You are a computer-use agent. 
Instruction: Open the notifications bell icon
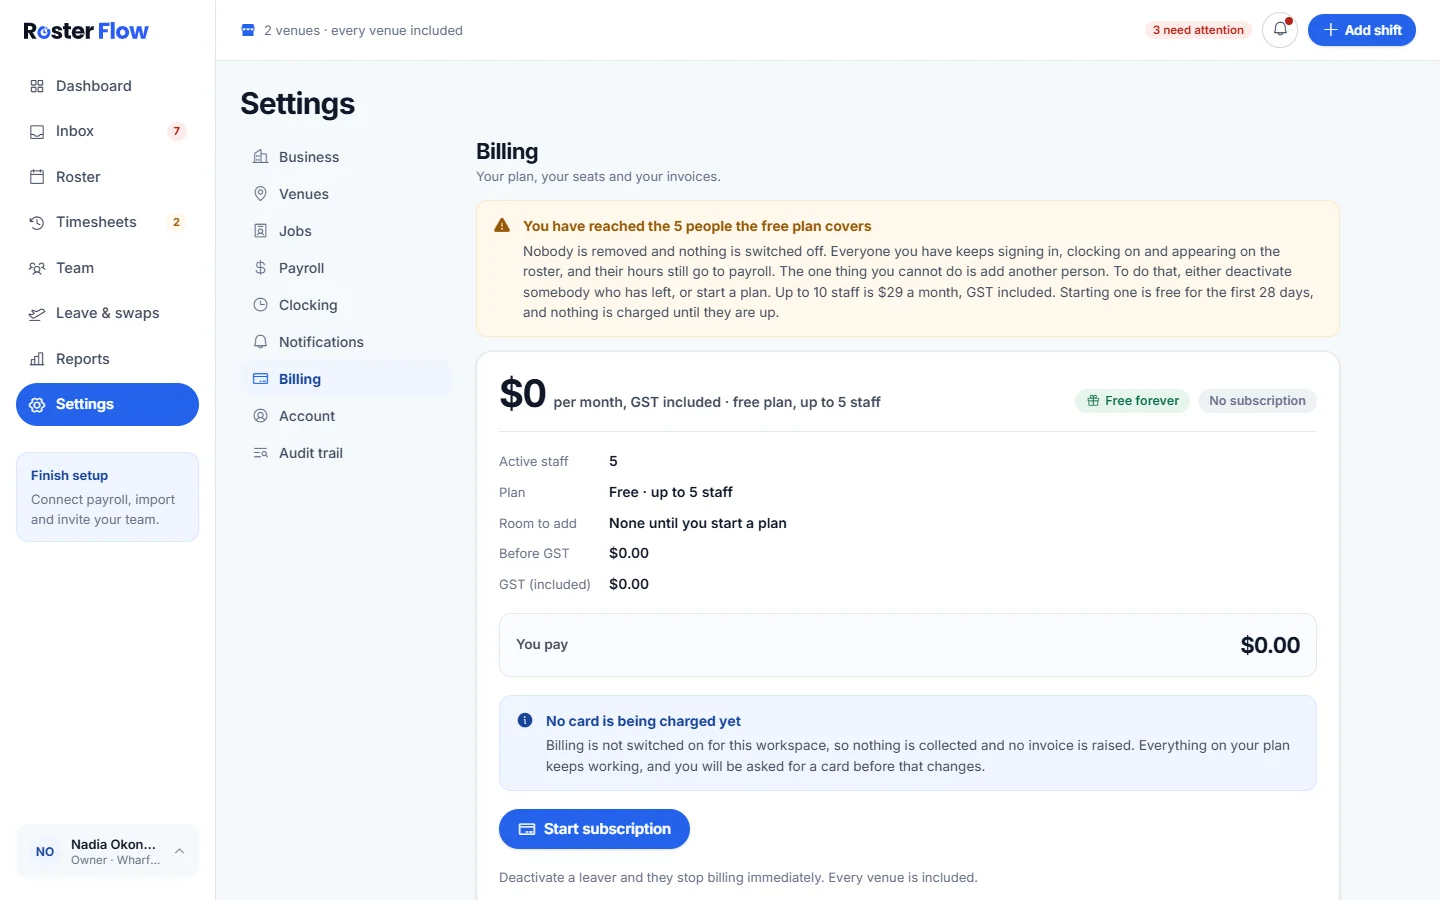click(1280, 30)
